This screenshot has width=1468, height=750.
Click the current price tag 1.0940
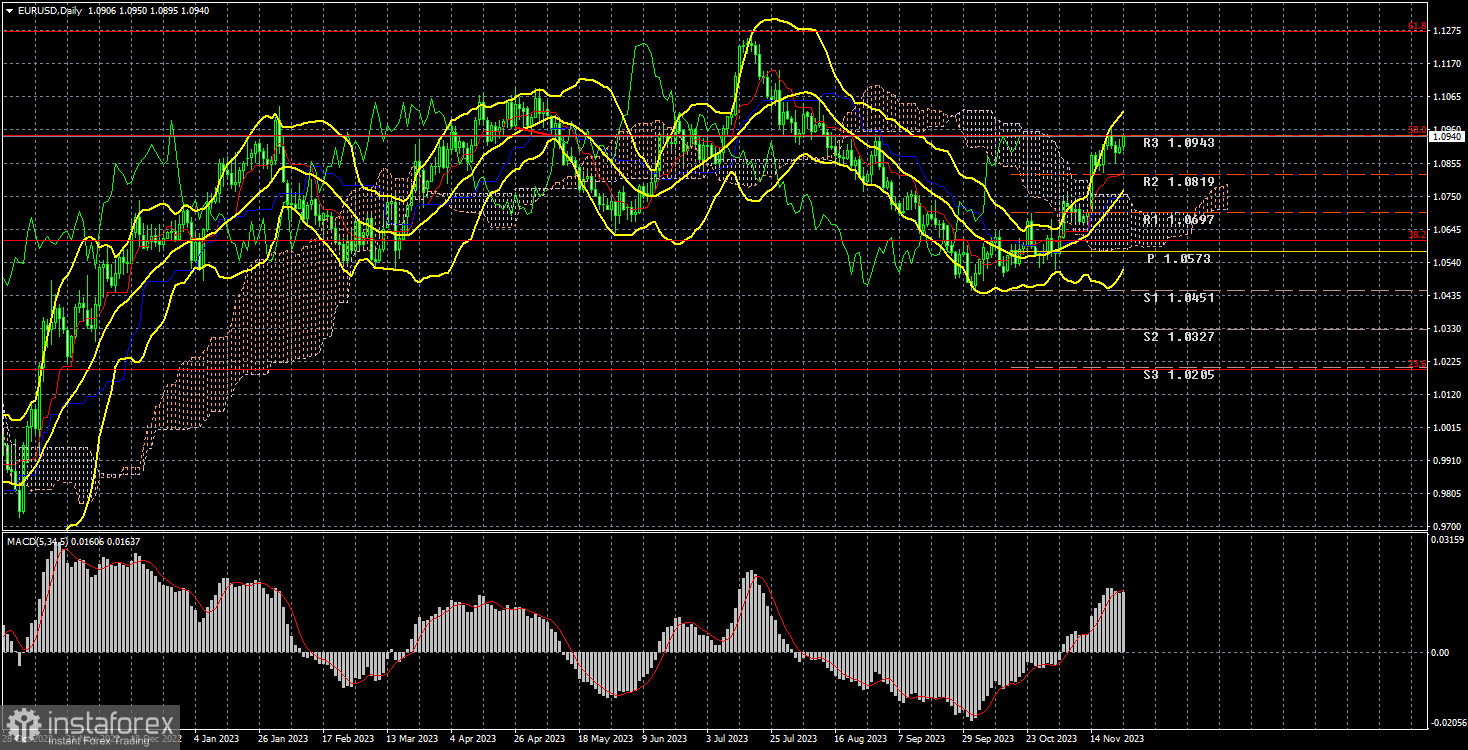(1446, 137)
